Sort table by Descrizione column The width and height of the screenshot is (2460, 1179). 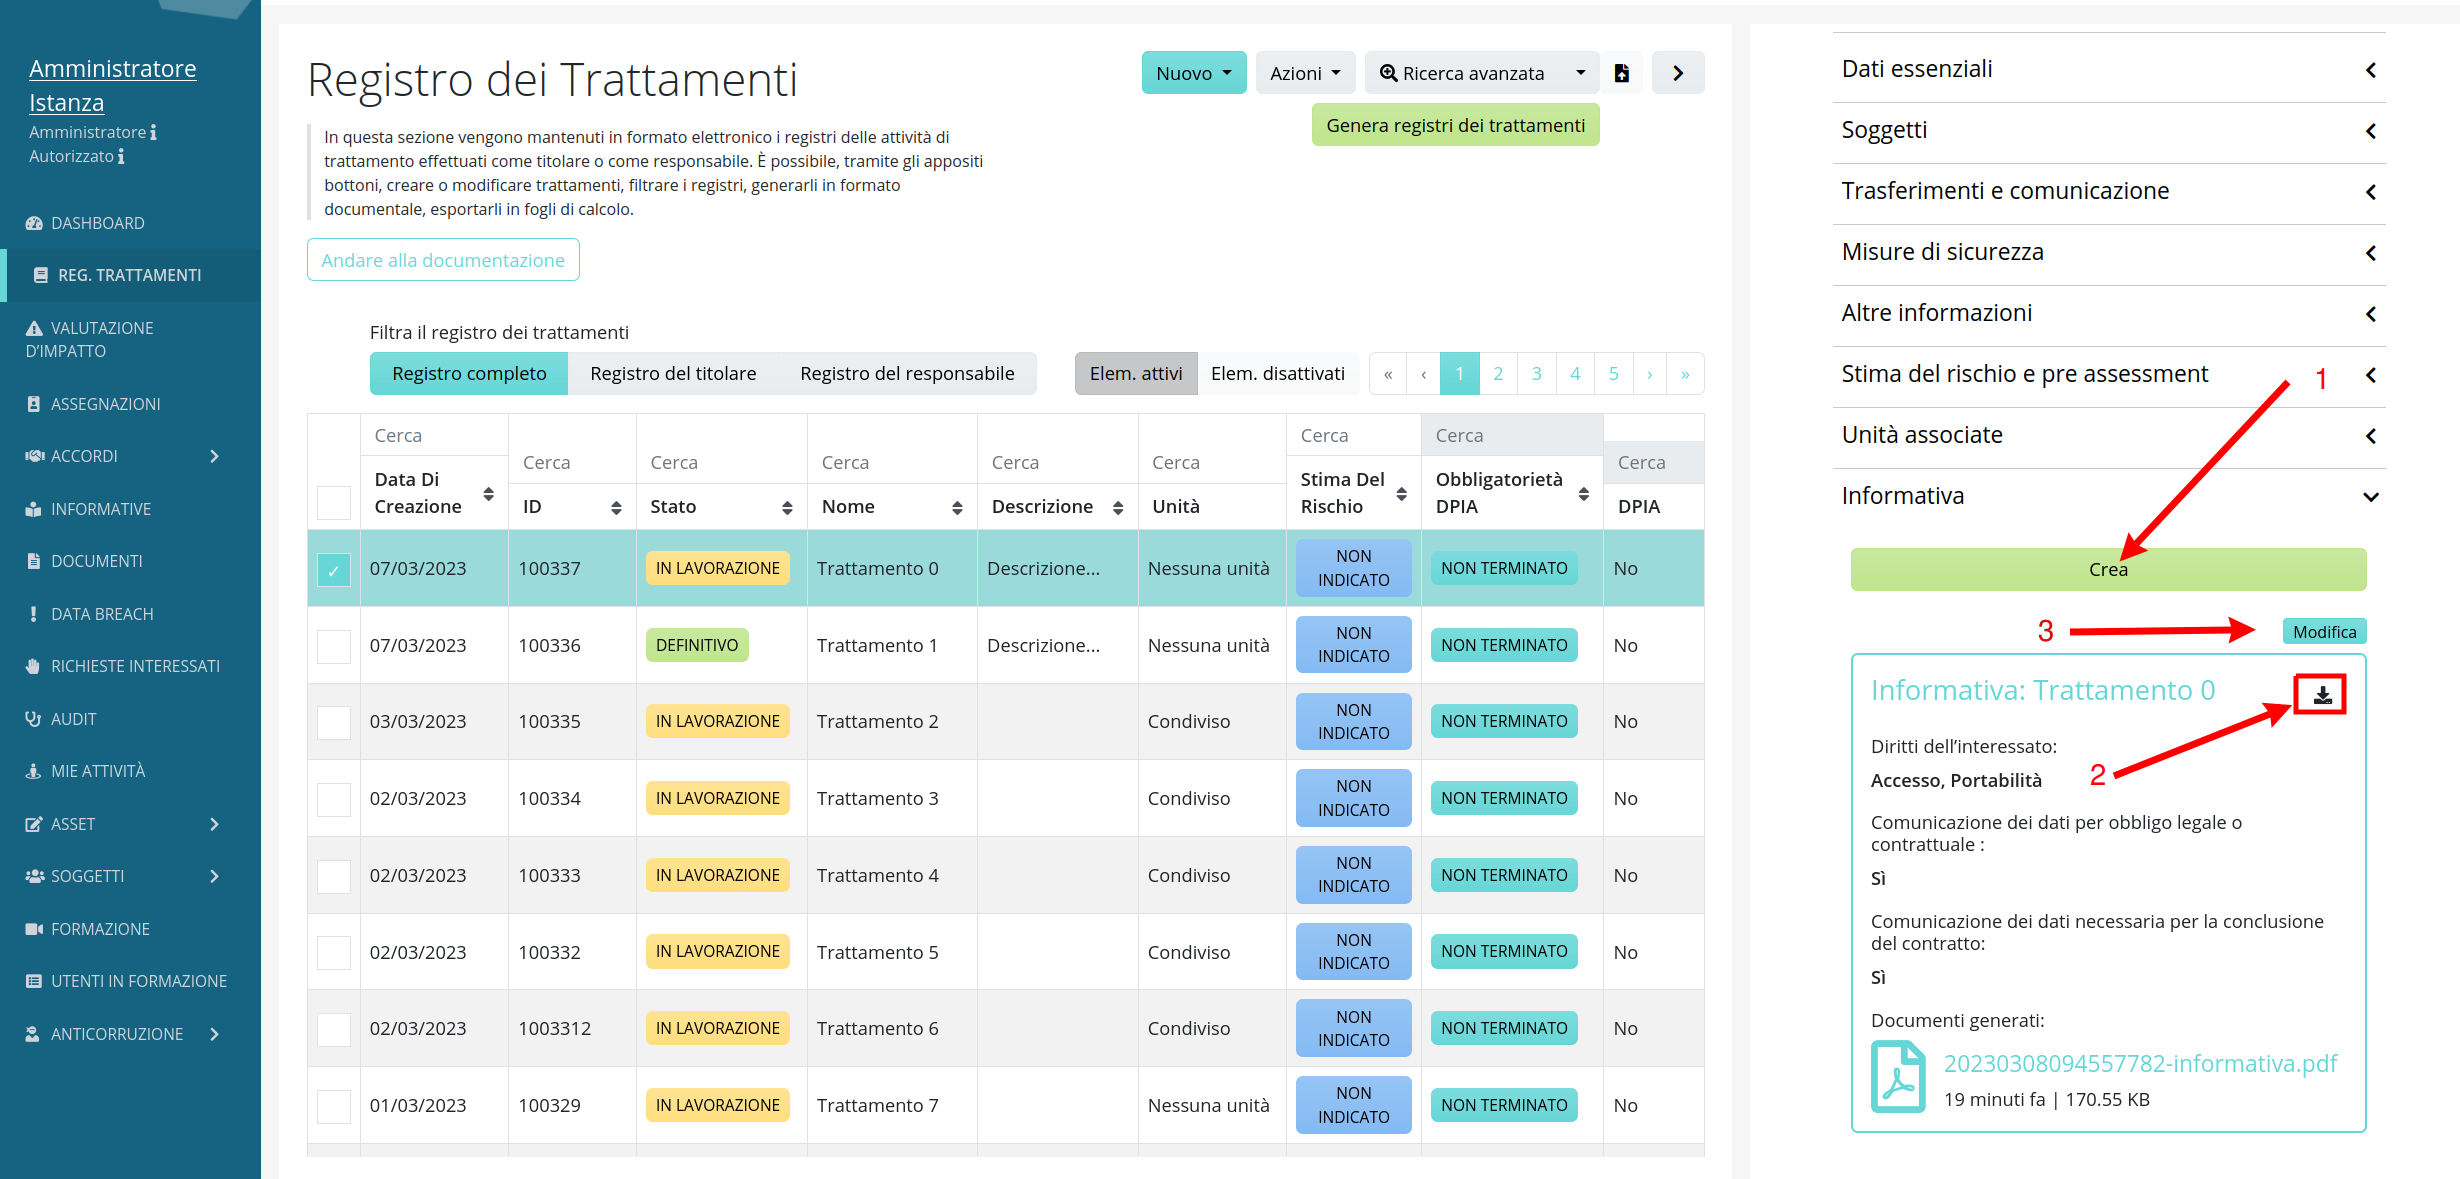pyautogui.click(x=1118, y=508)
